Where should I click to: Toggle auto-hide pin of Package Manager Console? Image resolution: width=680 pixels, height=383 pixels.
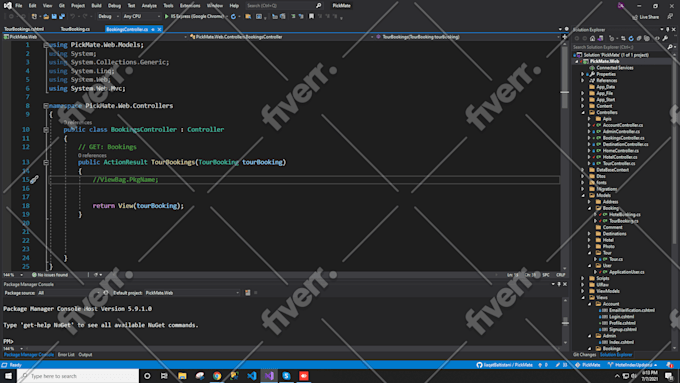pyautogui.click(x=559, y=284)
